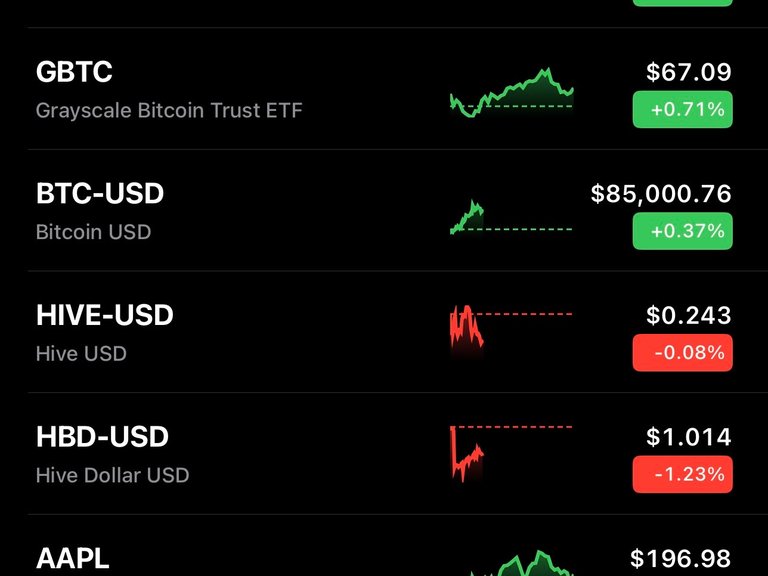Tap the Grayscale Bitcoin Trust ETF subtitle
This screenshot has height=576, width=768.
pos(169,111)
